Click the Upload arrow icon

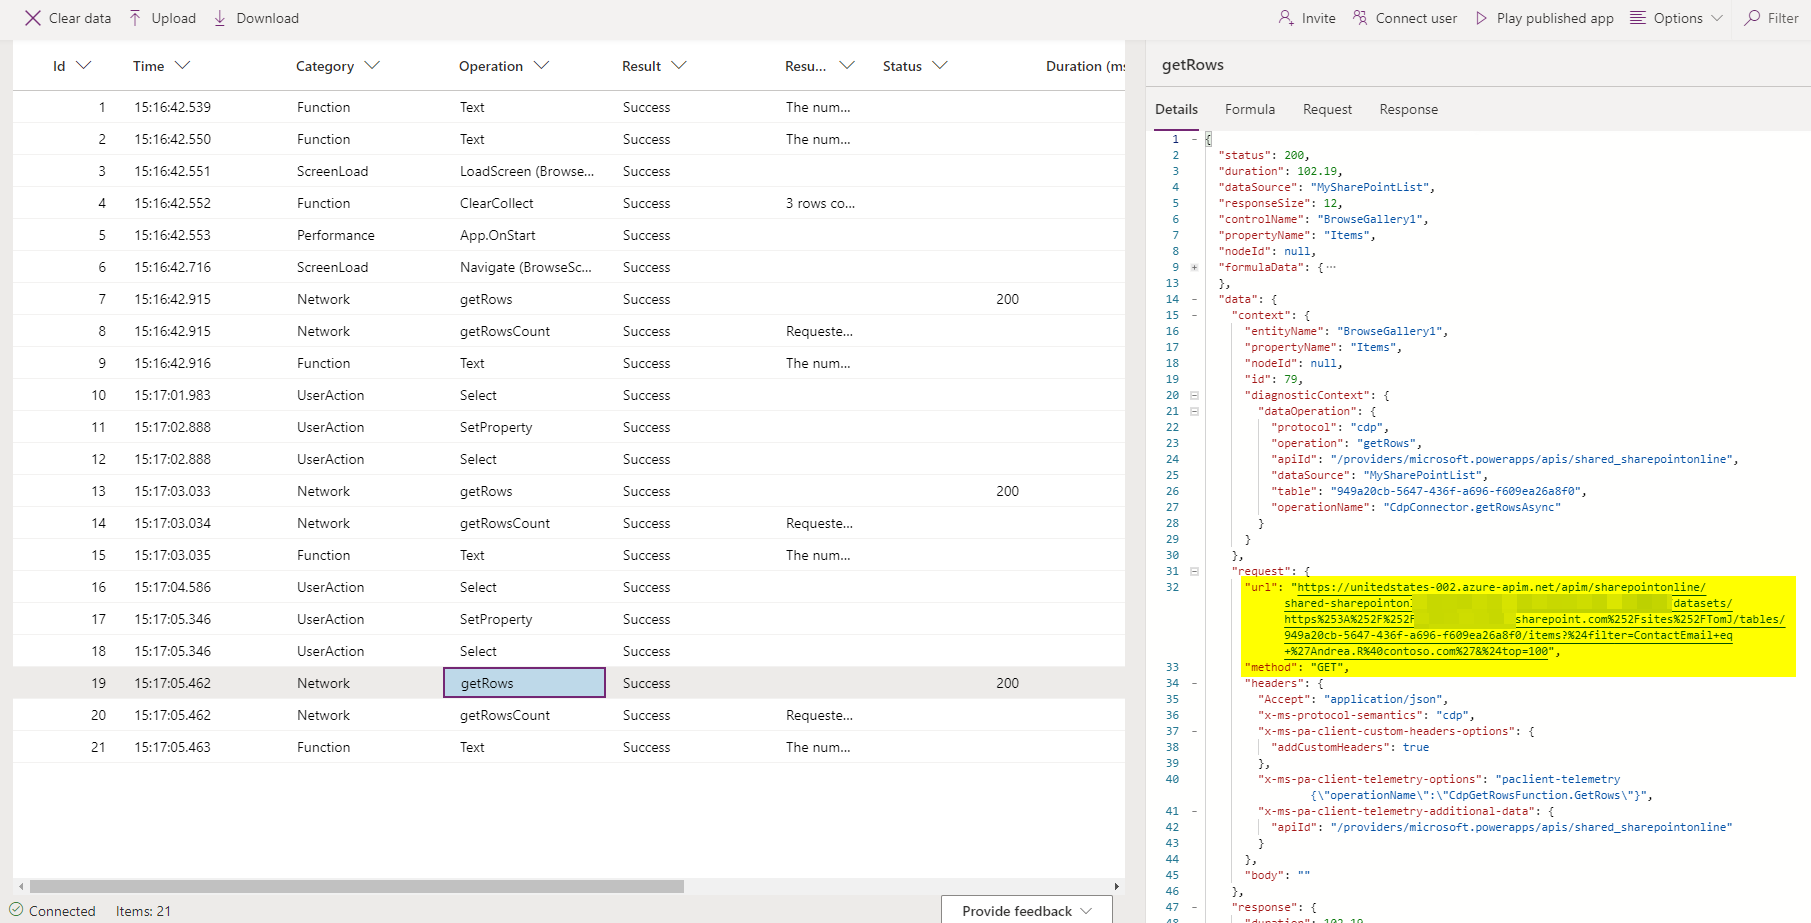pyautogui.click(x=135, y=18)
